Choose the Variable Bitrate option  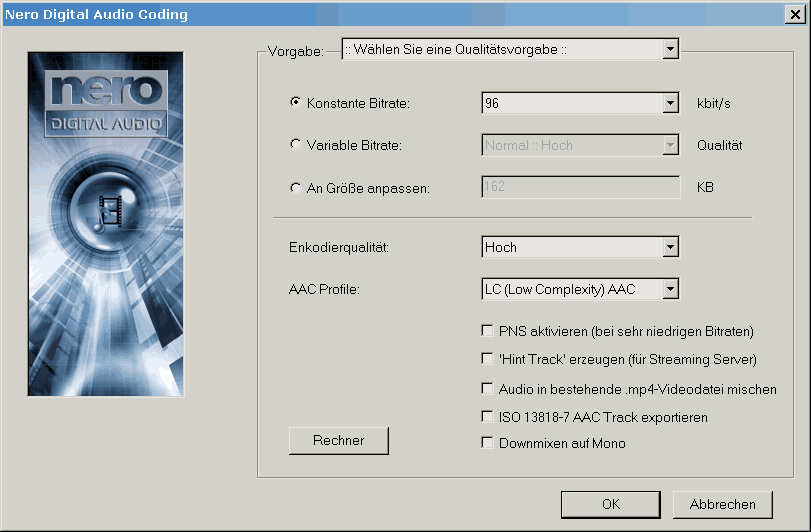pos(295,145)
